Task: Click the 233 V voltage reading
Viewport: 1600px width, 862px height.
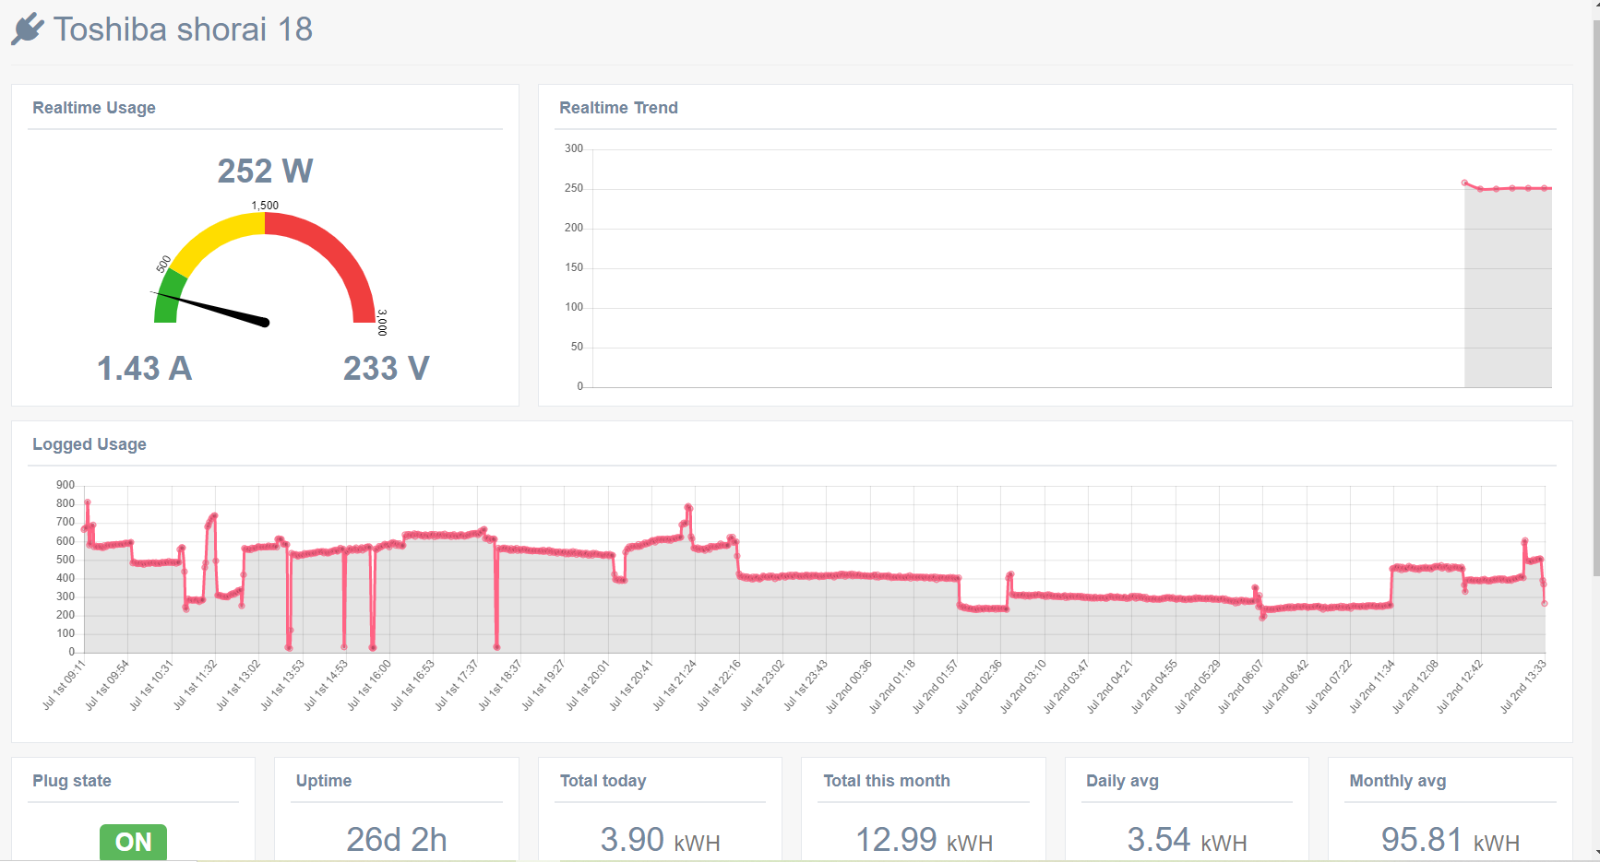Action: pyautogui.click(x=386, y=369)
